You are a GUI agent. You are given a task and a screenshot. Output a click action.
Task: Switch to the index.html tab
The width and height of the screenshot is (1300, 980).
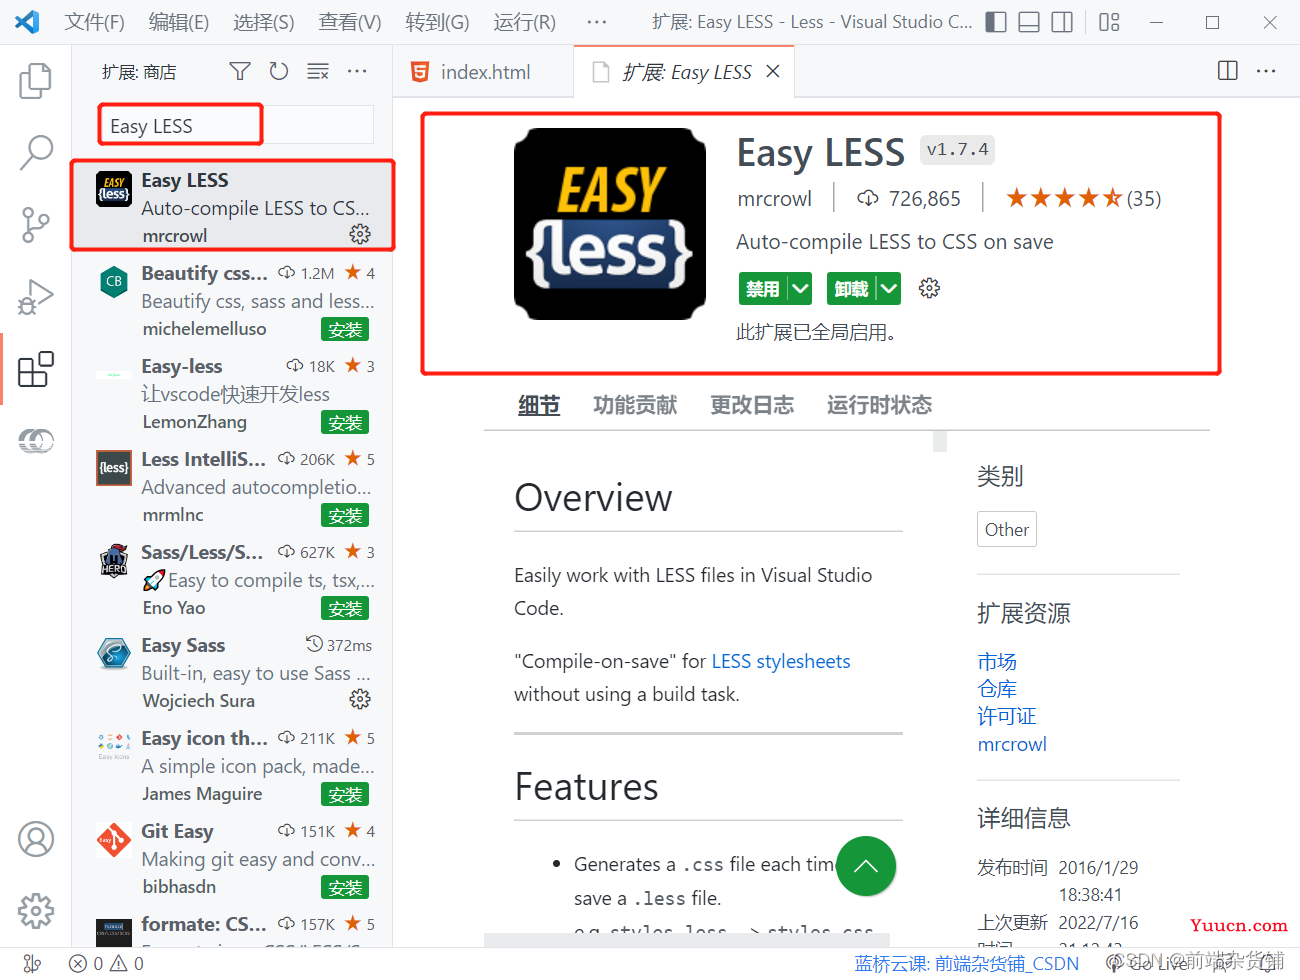pyautogui.click(x=483, y=72)
